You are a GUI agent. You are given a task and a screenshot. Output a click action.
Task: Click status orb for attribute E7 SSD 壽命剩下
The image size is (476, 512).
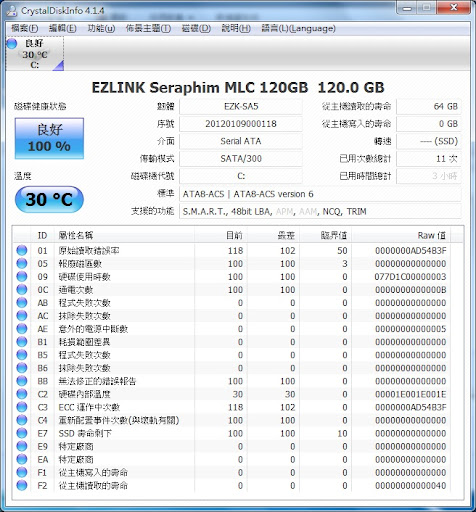point(22,433)
